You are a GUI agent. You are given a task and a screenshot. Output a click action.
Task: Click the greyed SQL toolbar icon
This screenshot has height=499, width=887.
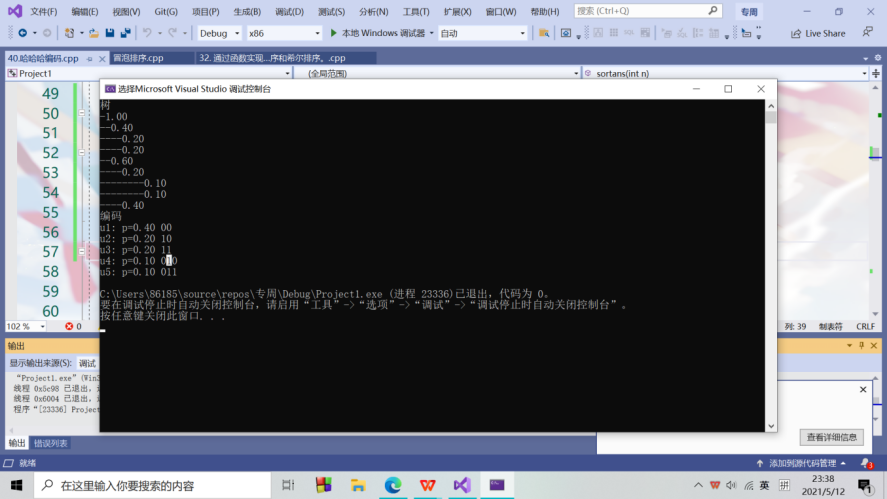(629, 33)
